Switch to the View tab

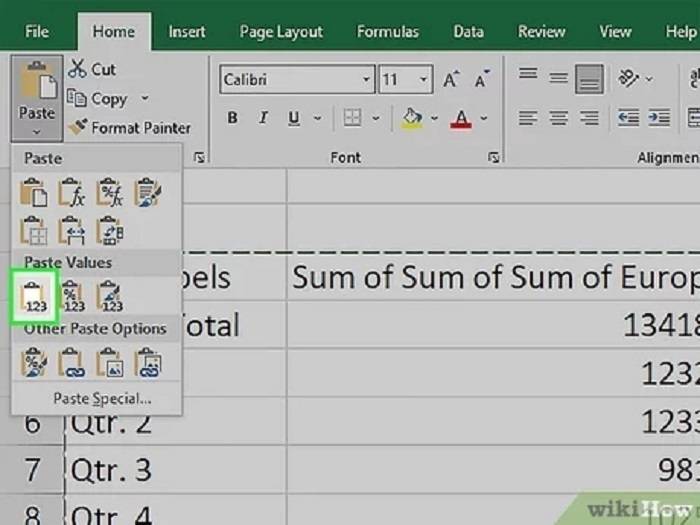pyautogui.click(x=615, y=32)
